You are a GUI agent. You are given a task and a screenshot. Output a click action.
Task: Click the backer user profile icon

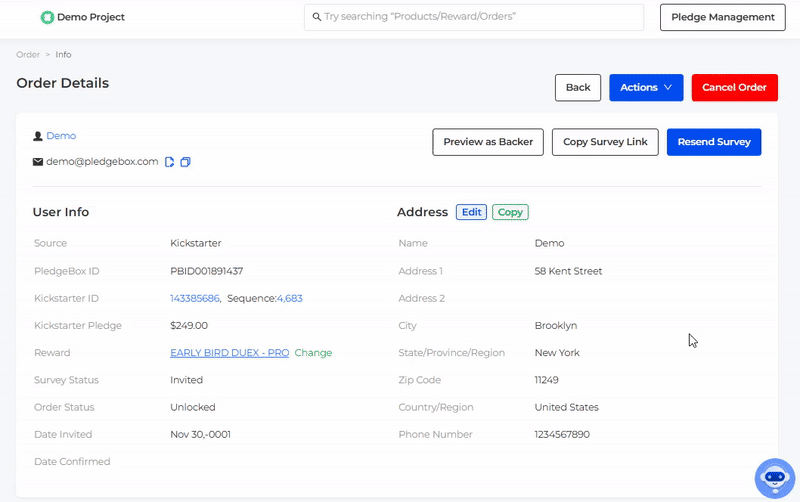pos(38,136)
